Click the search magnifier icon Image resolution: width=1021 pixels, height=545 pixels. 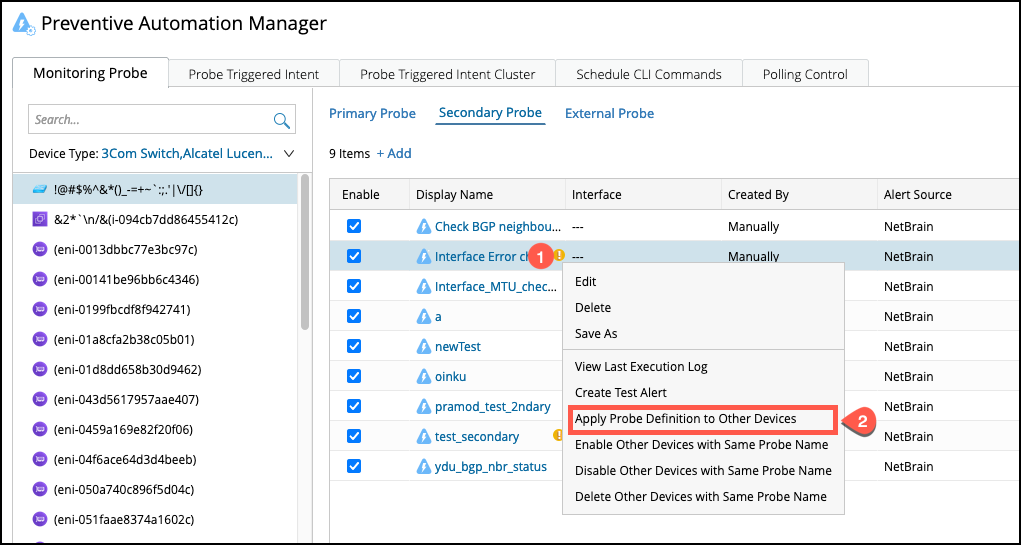click(x=282, y=120)
